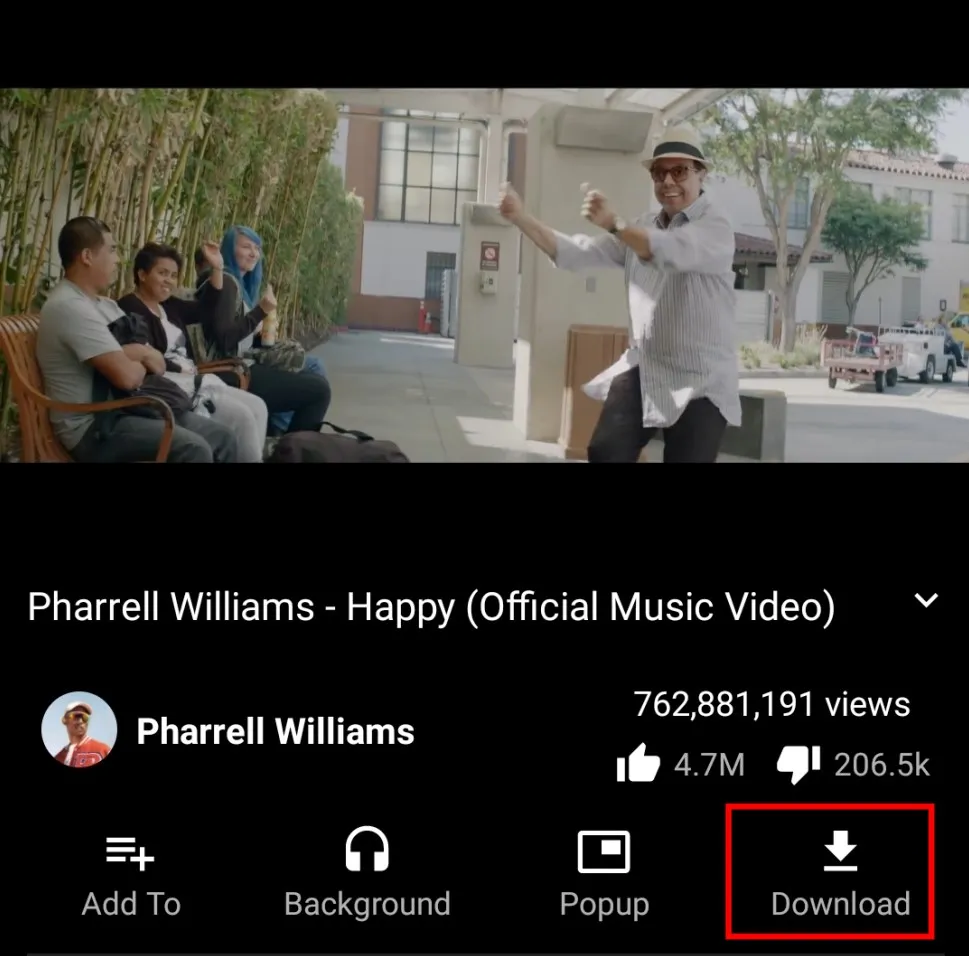This screenshot has width=969, height=956.
Task: Tap the video player frame
Action: click(484, 276)
